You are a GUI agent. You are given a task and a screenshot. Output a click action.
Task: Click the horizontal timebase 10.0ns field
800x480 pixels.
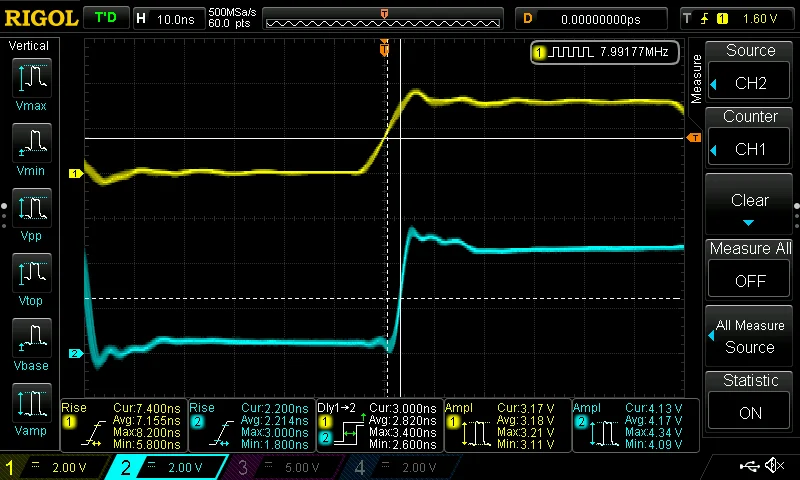point(168,19)
